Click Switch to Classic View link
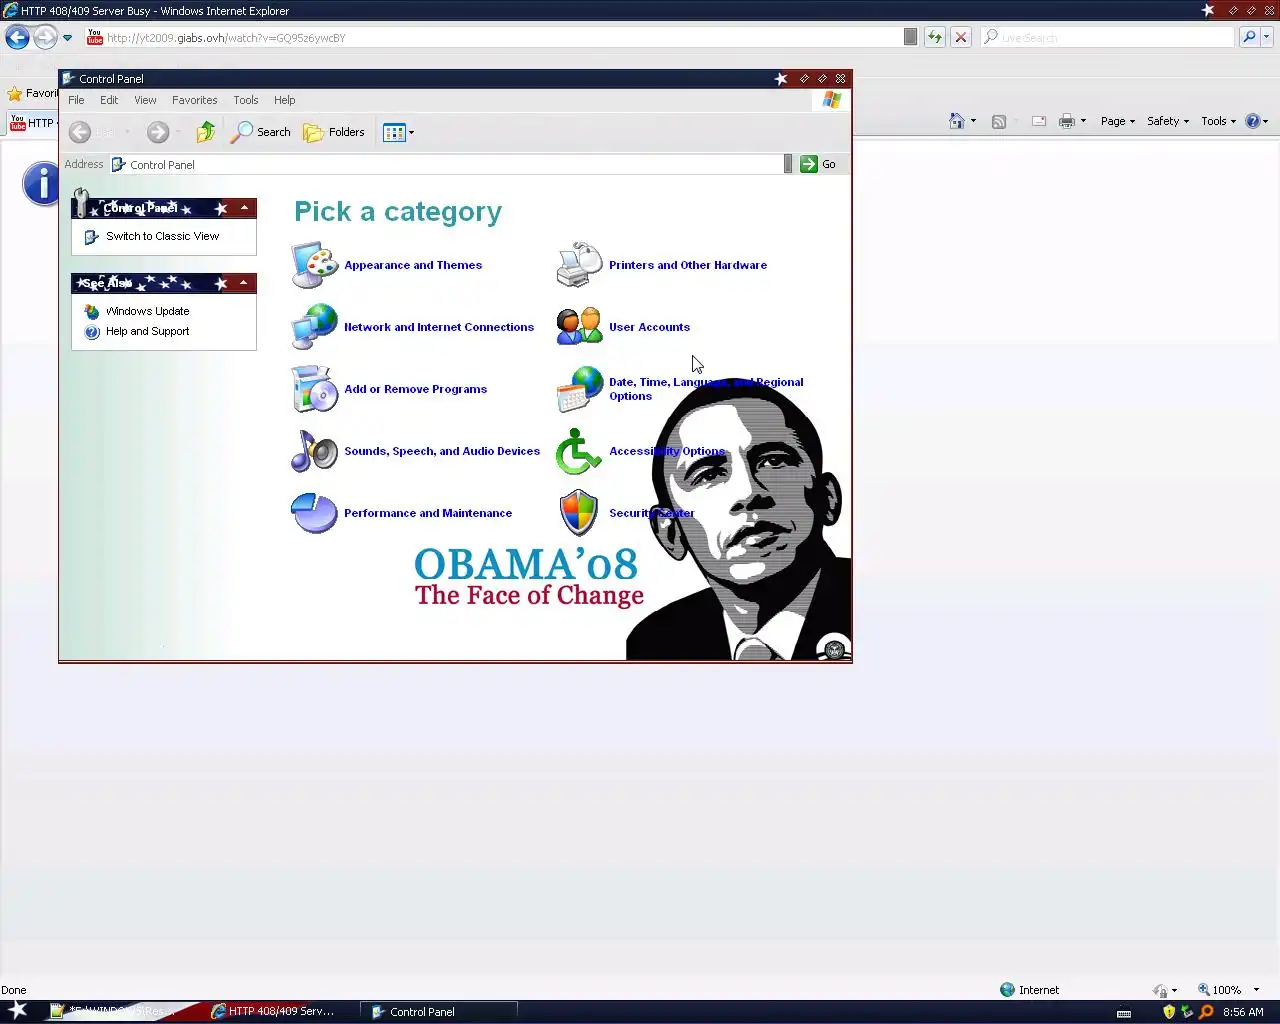This screenshot has height=1024, width=1280. click(162, 236)
